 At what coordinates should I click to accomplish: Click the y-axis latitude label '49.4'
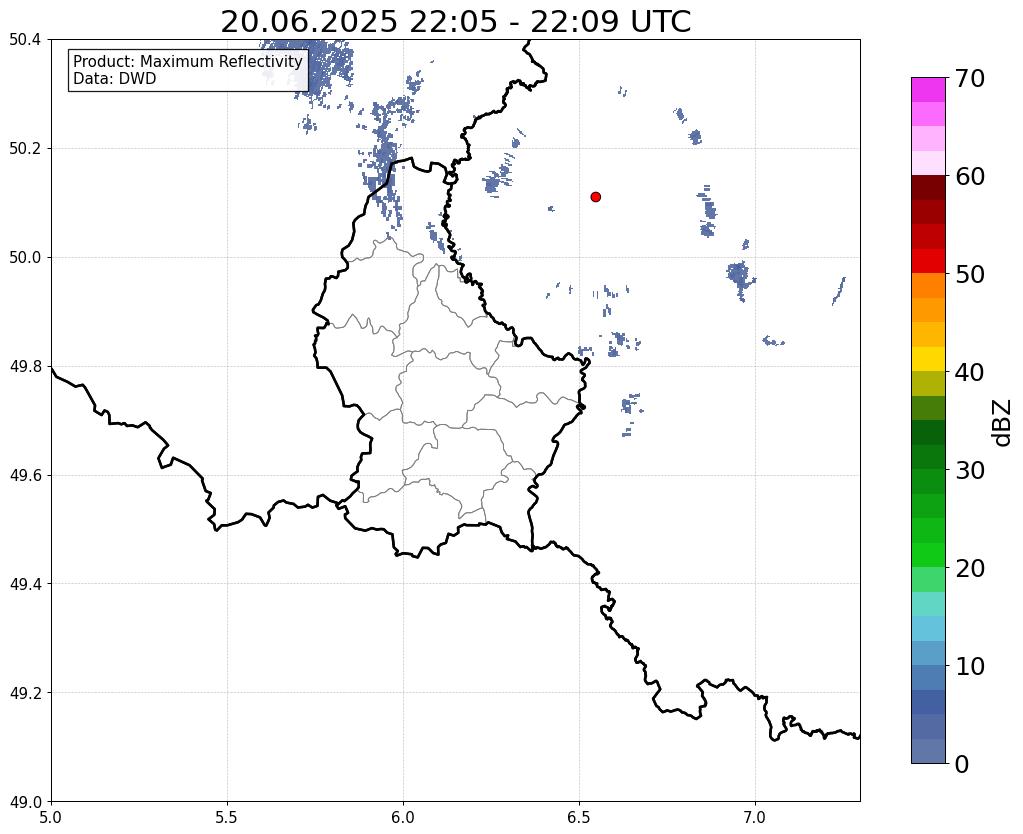tap(25, 584)
